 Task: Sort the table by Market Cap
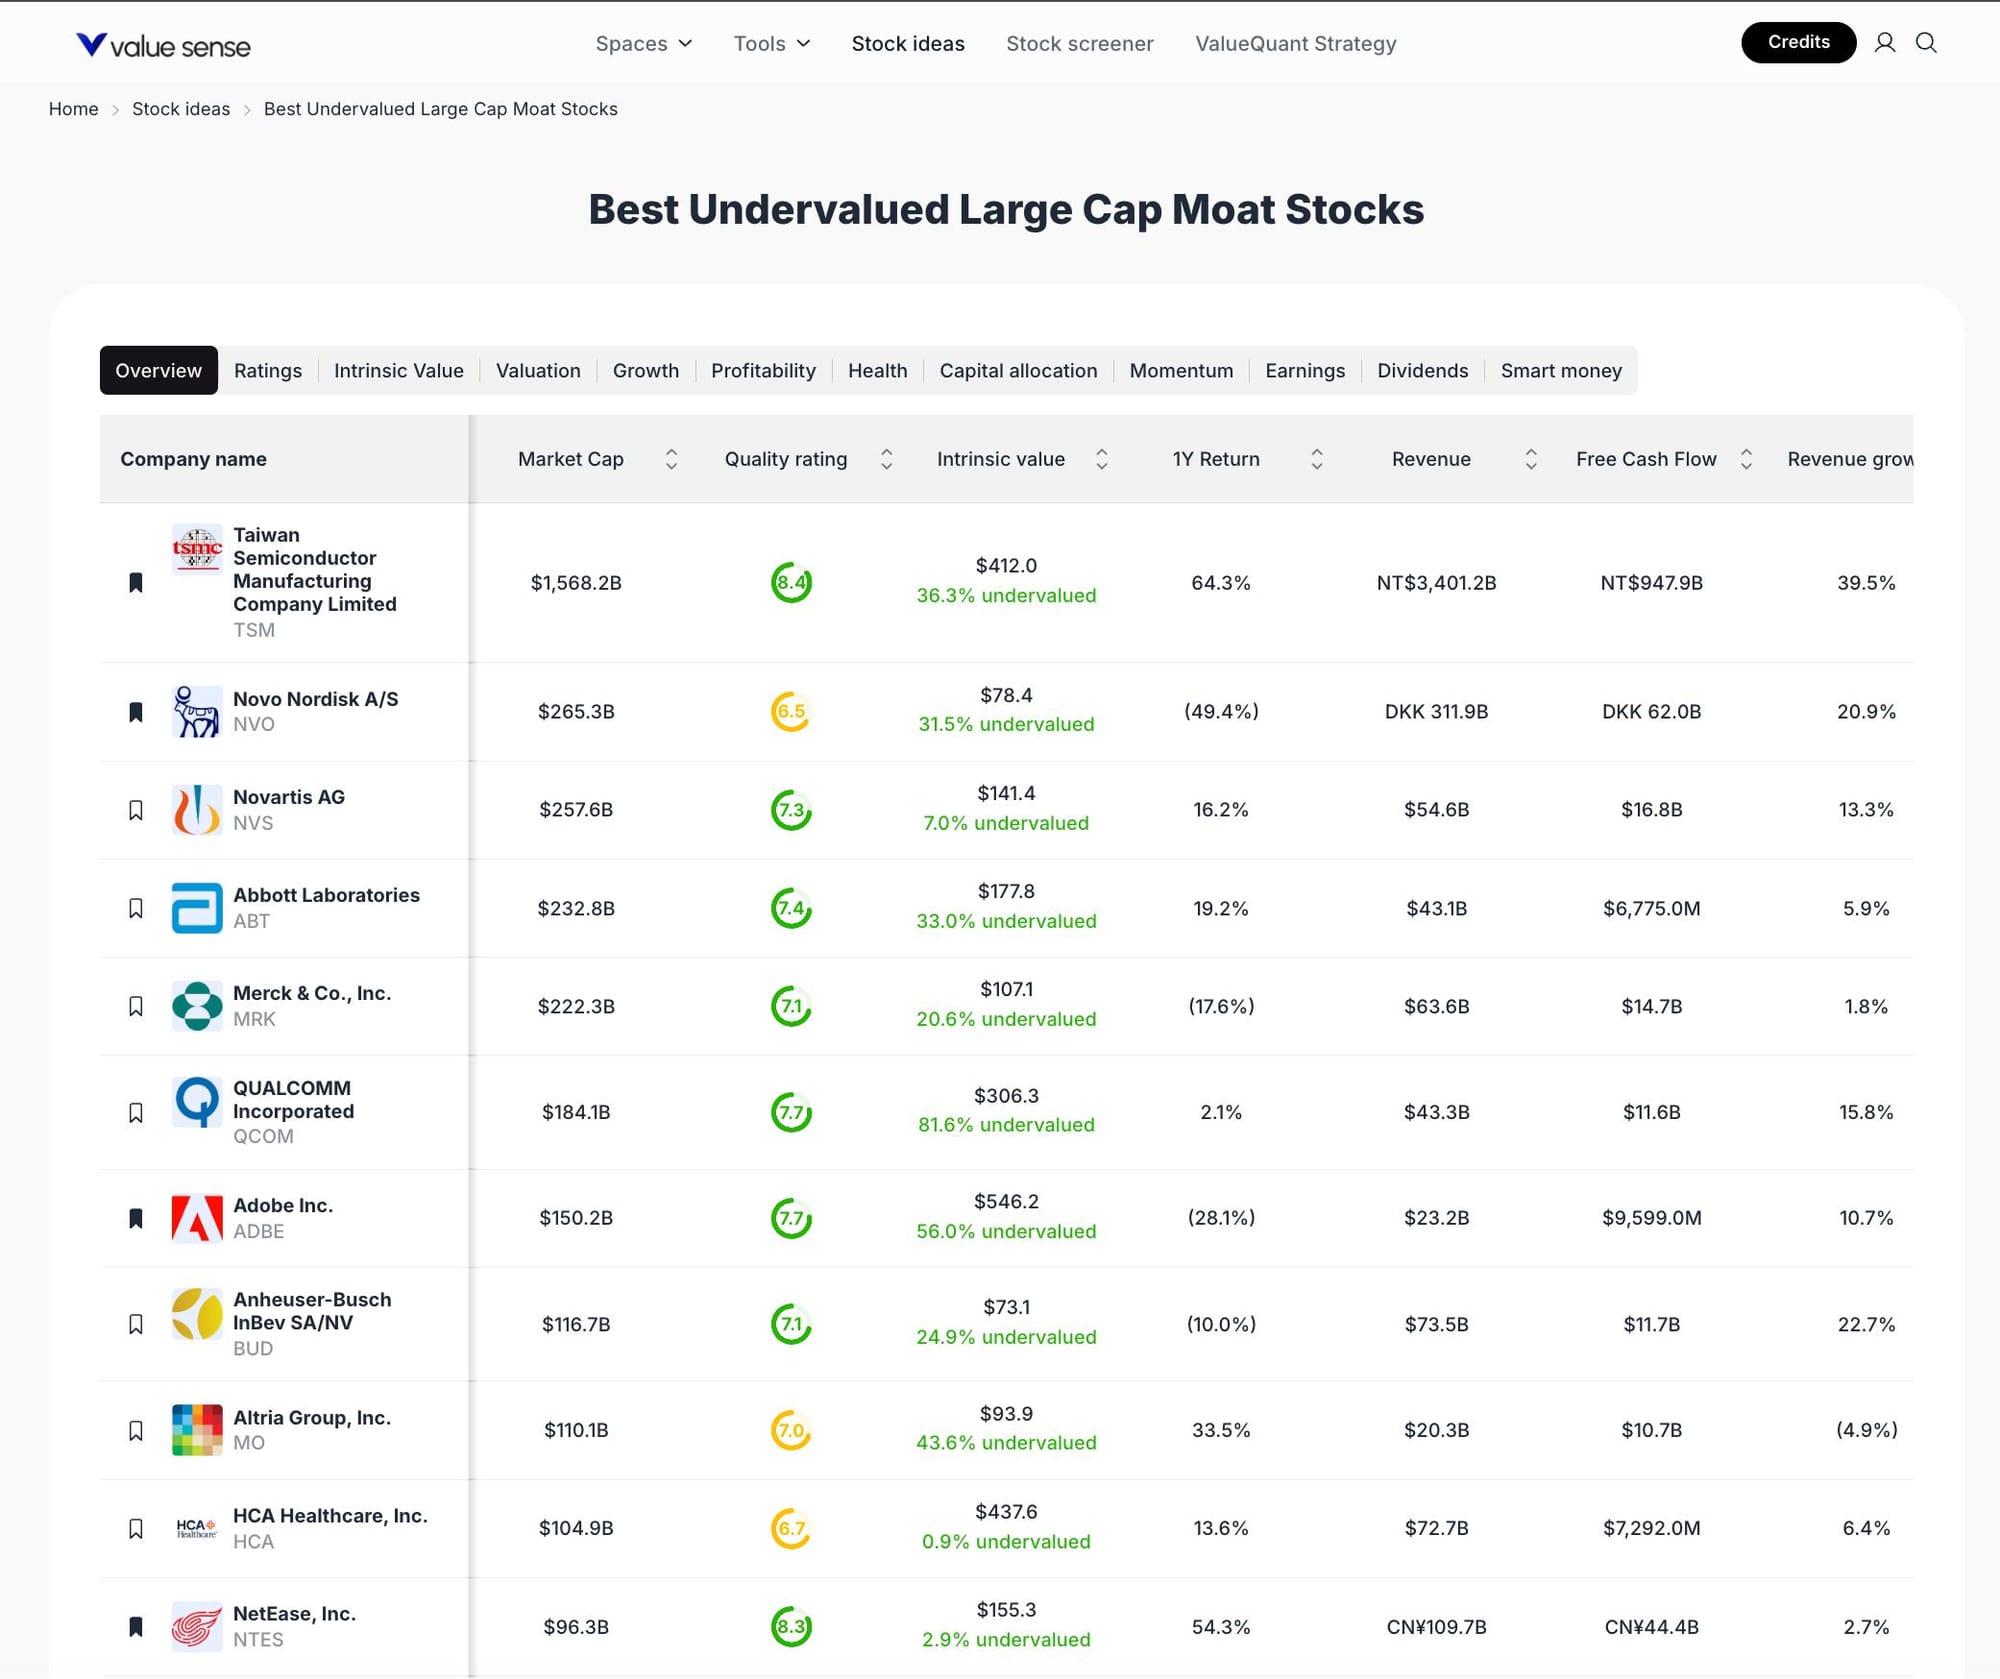coord(671,459)
